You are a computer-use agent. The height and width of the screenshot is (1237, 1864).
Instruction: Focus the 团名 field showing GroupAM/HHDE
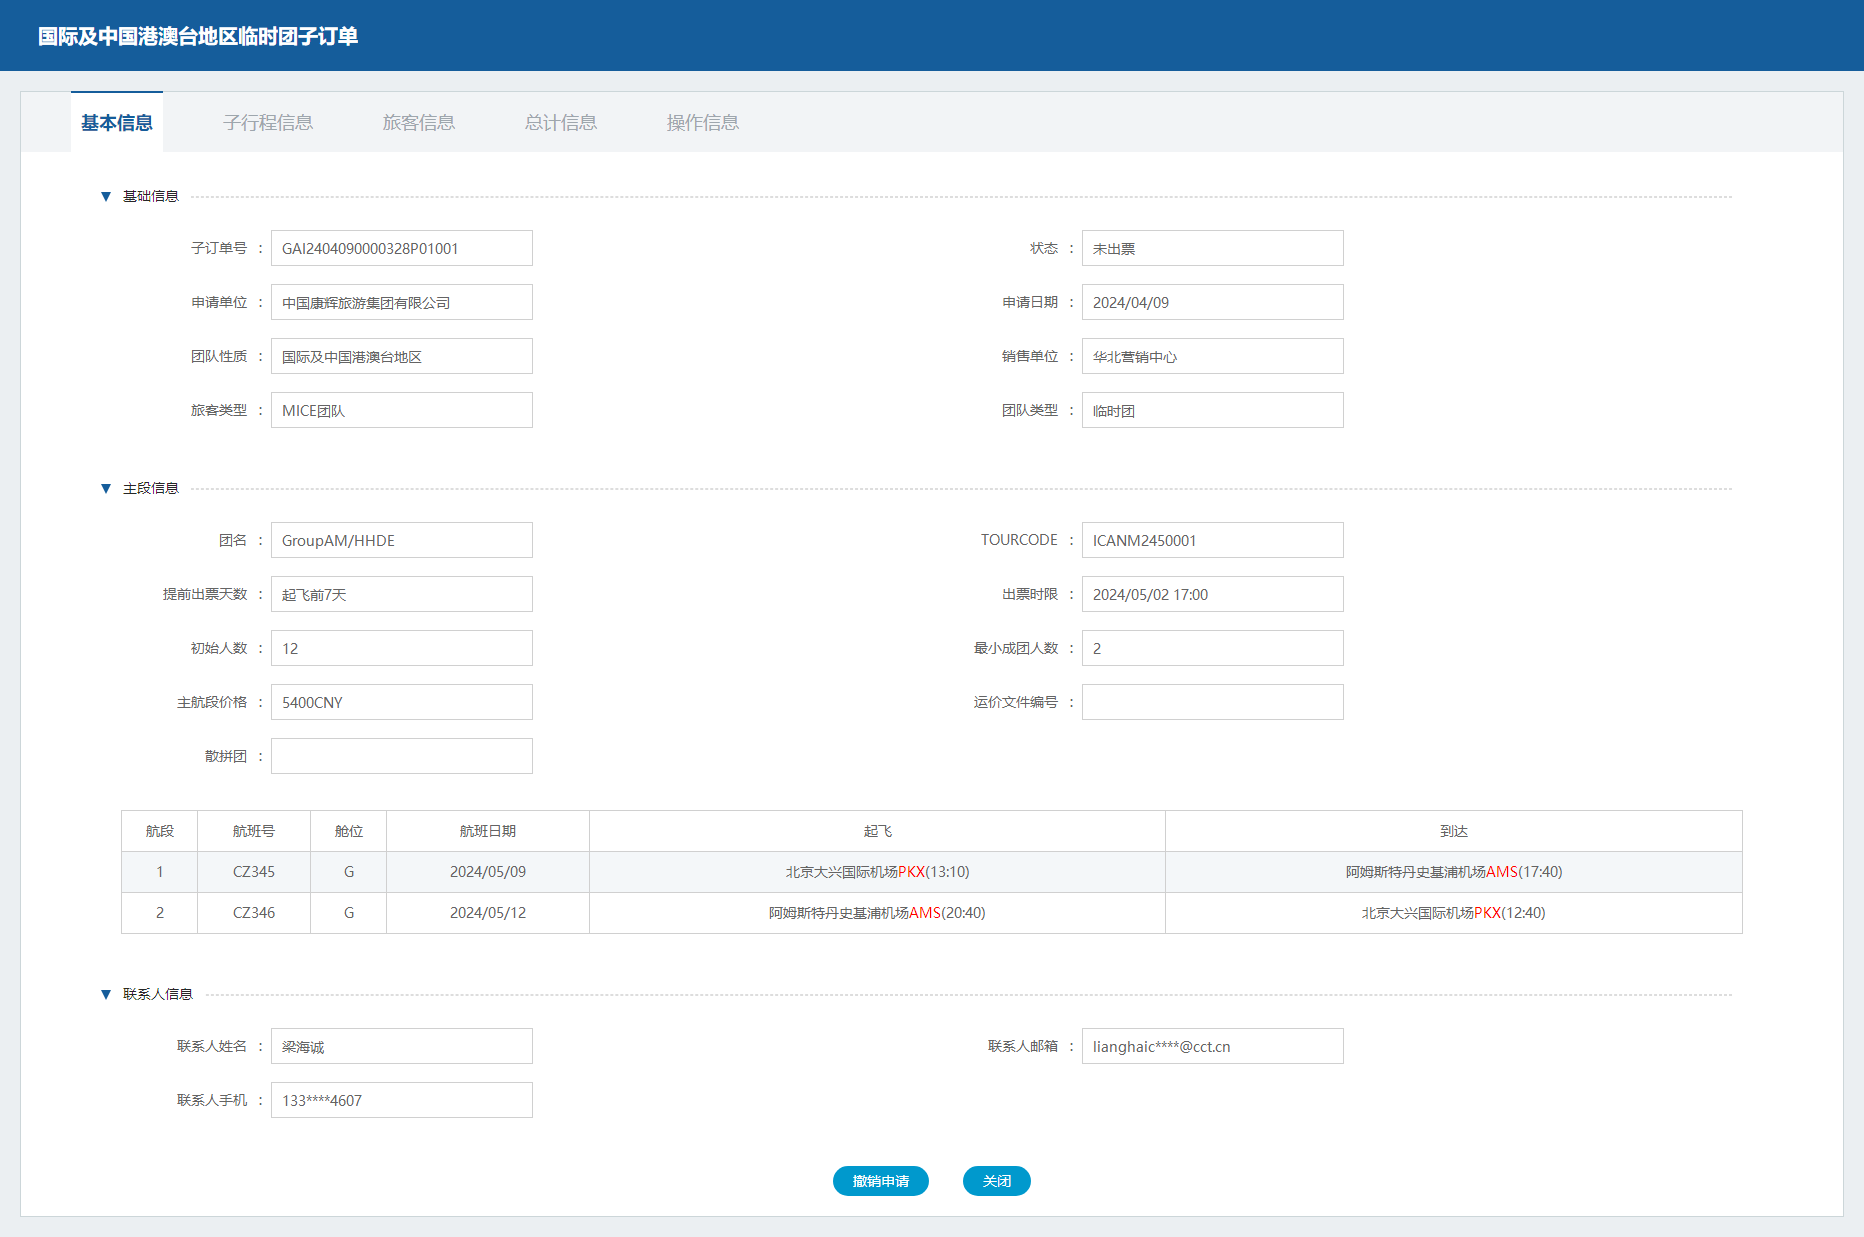pos(401,541)
